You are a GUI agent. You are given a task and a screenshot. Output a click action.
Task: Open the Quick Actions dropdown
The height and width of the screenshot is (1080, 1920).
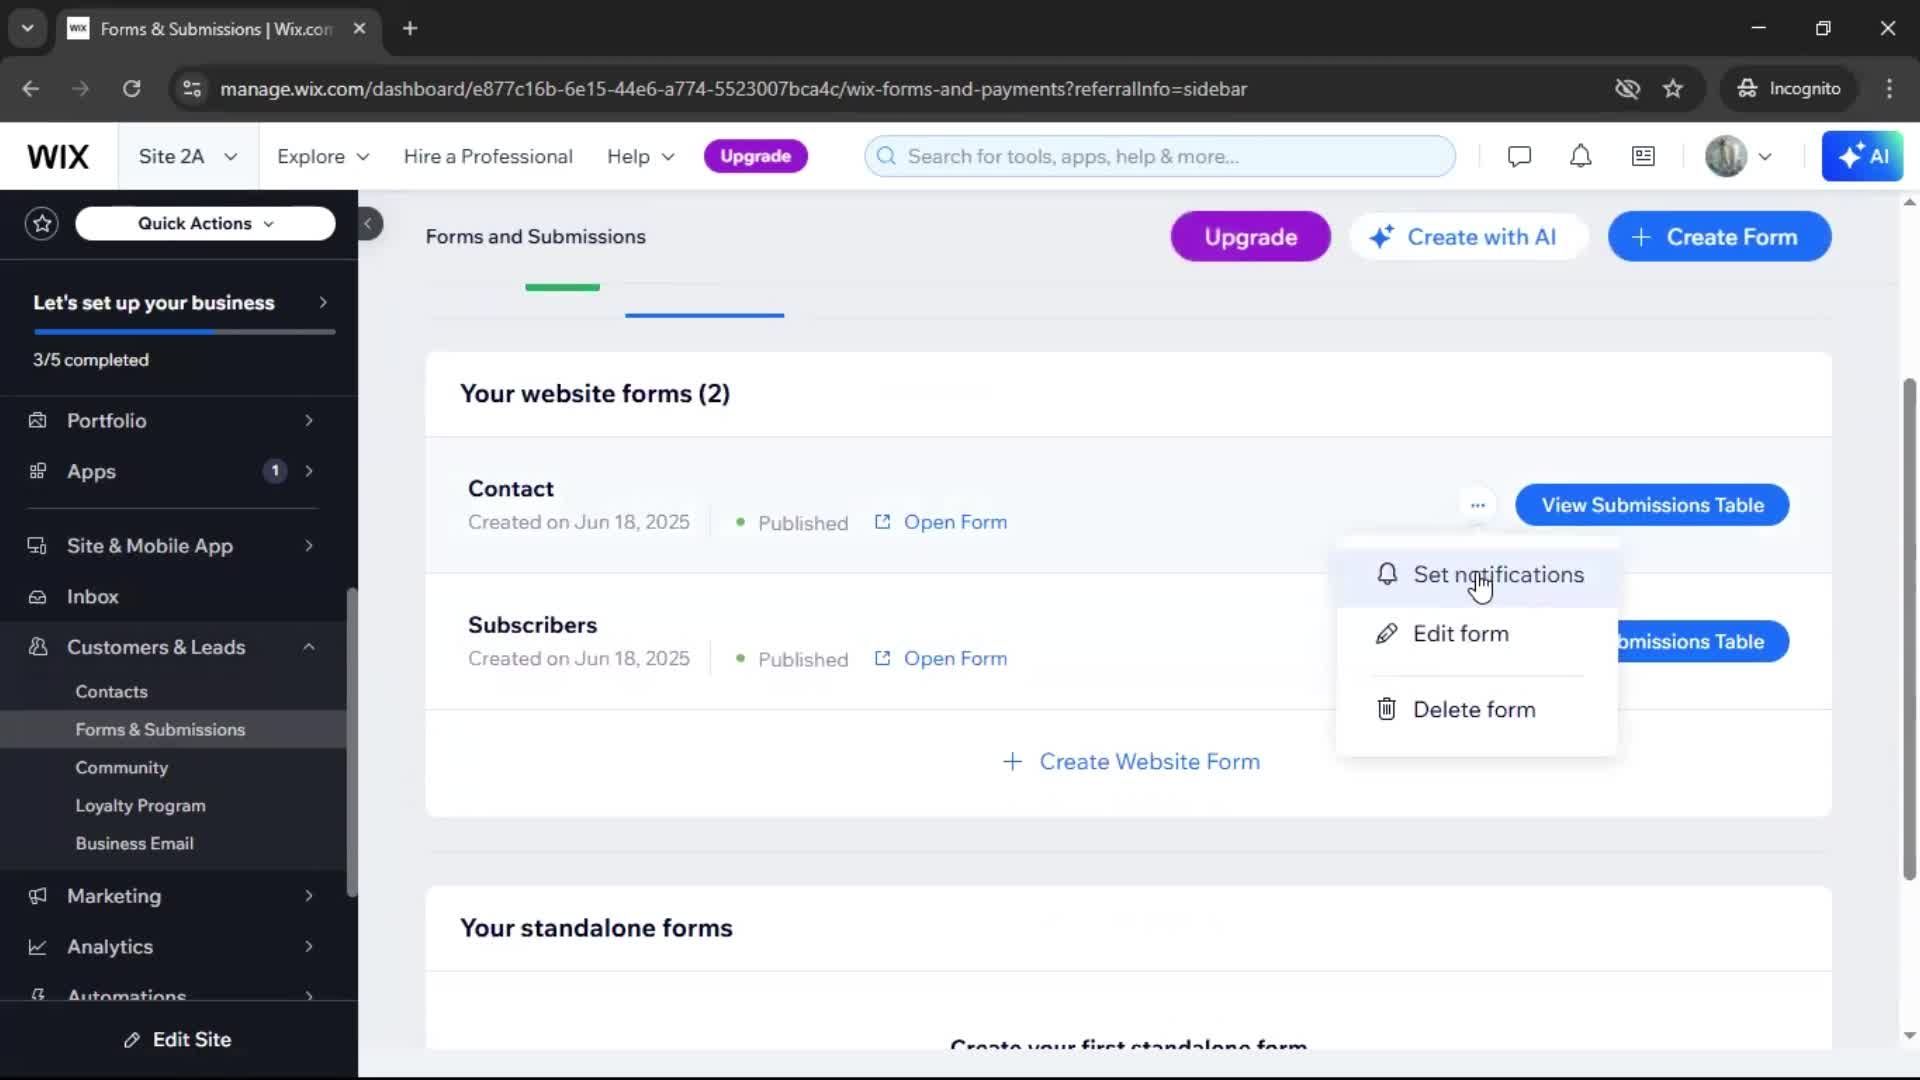tap(205, 223)
